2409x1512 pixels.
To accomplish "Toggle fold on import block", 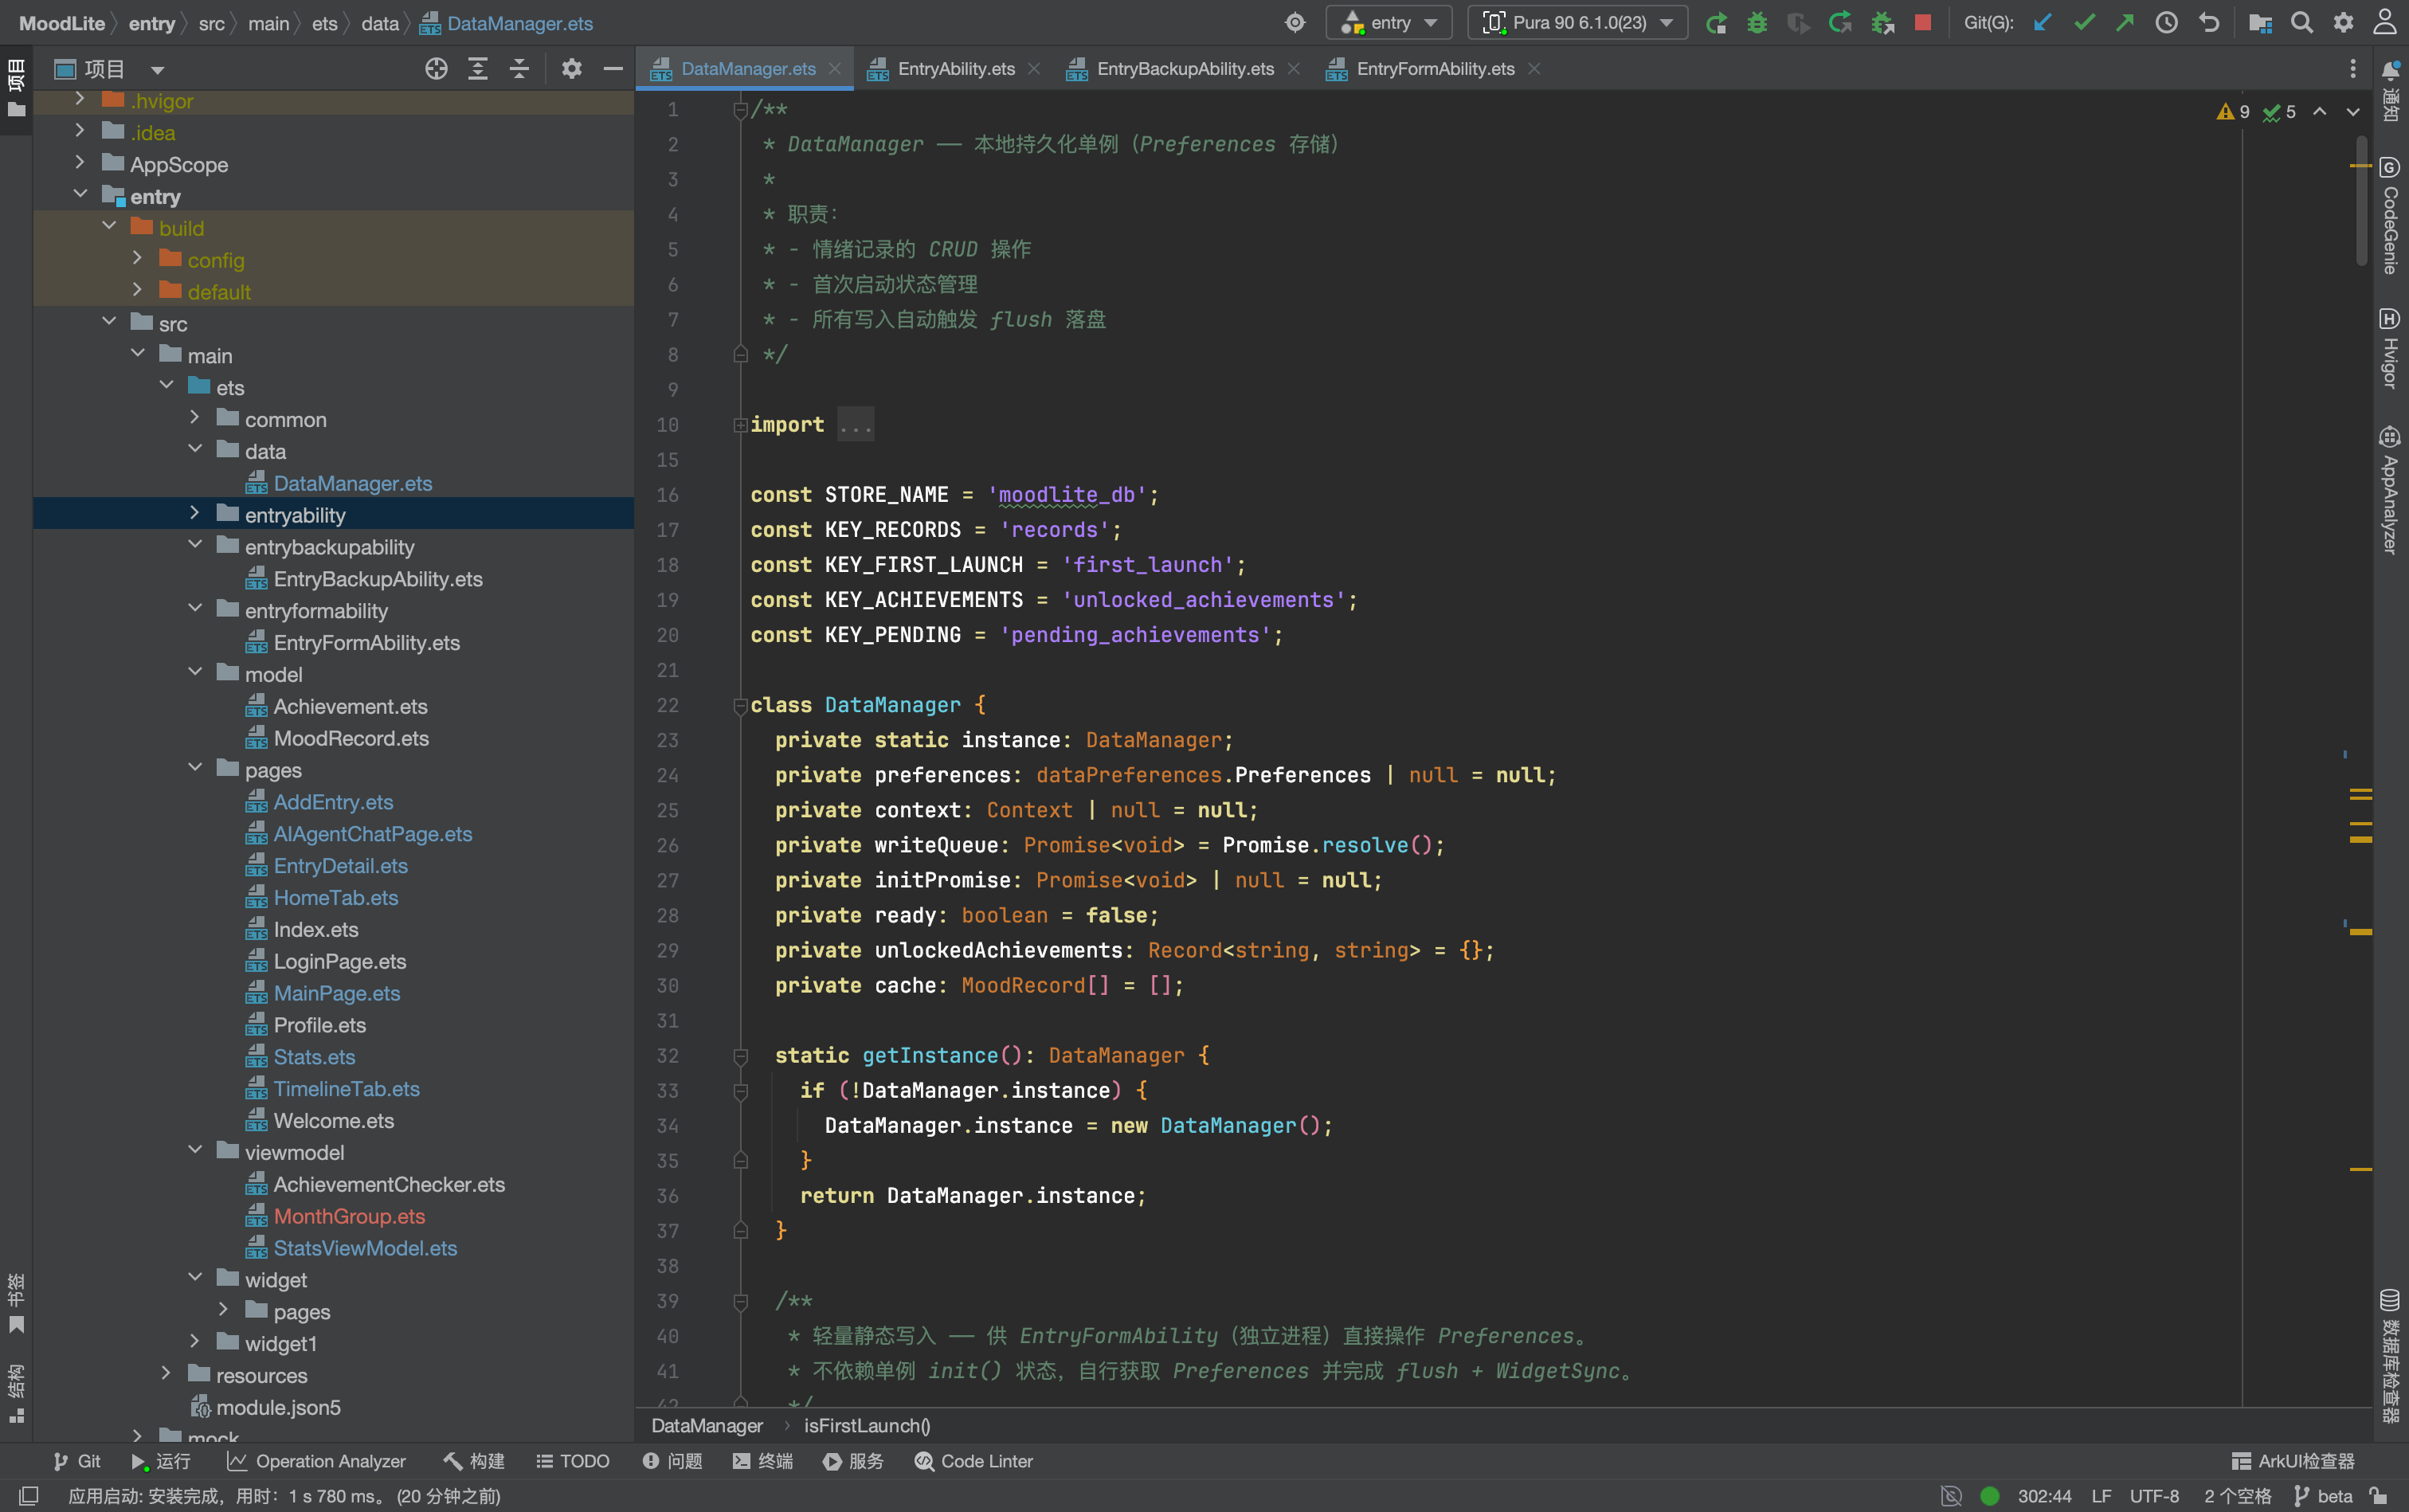I will coord(740,425).
